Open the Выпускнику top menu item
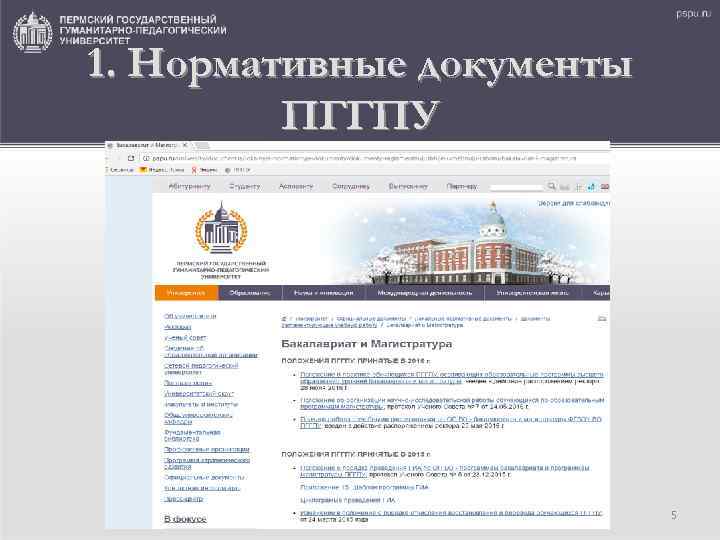Image resolution: width=720 pixels, height=540 pixels. (x=408, y=186)
